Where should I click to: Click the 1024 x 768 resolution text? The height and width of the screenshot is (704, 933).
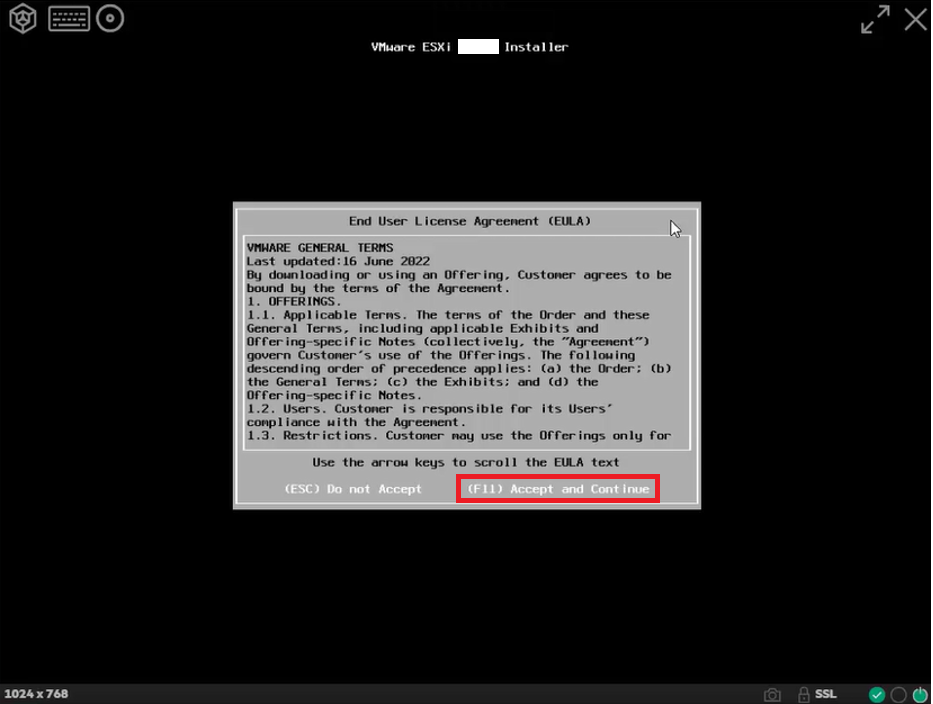[36, 694]
